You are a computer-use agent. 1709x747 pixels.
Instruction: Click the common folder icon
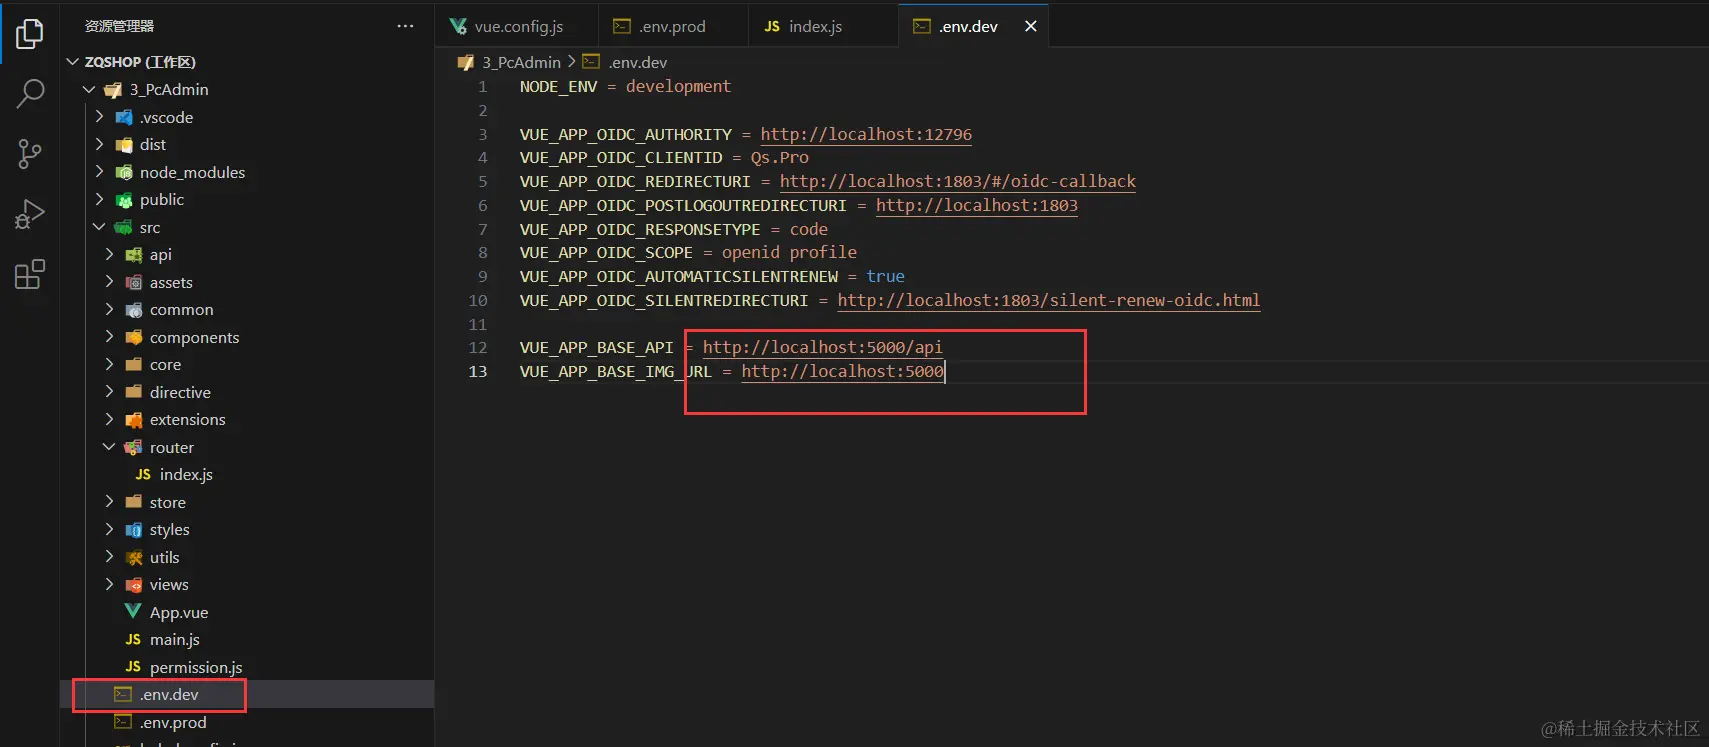[x=134, y=310]
